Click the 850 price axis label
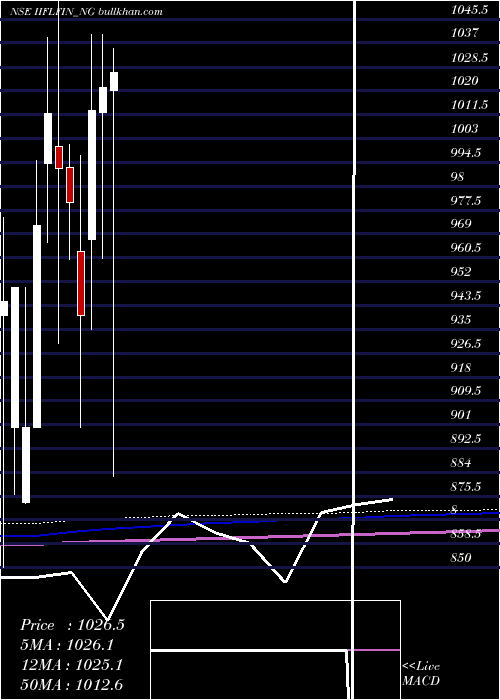This screenshot has width=500, height=700. 461,558
